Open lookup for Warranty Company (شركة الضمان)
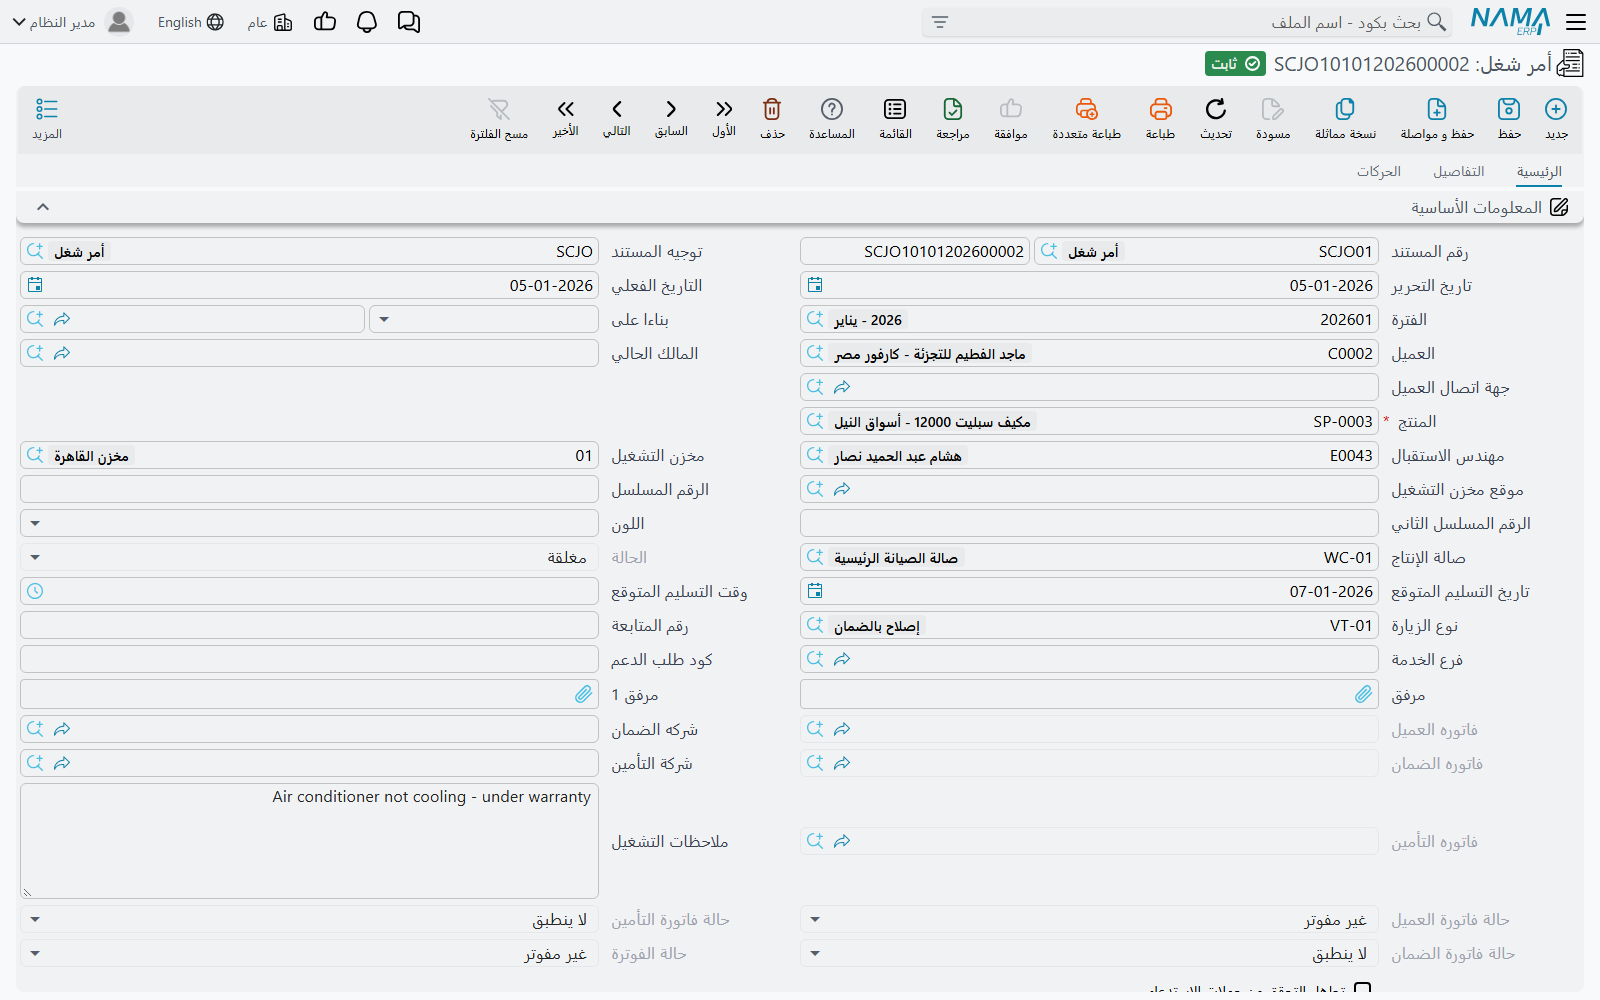 [35, 729]
